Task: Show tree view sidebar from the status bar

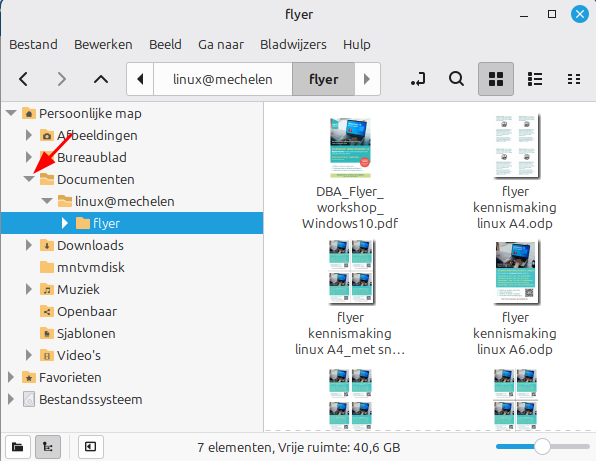Action: (48, 447)
